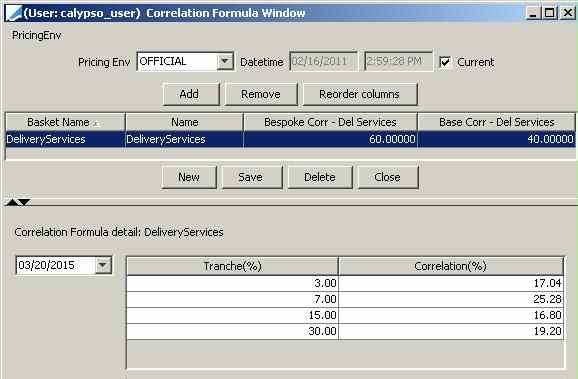Maximize the Correlation Formula Window
The width and height of the screenshot is (578, 379).
[x=549, y=13]
